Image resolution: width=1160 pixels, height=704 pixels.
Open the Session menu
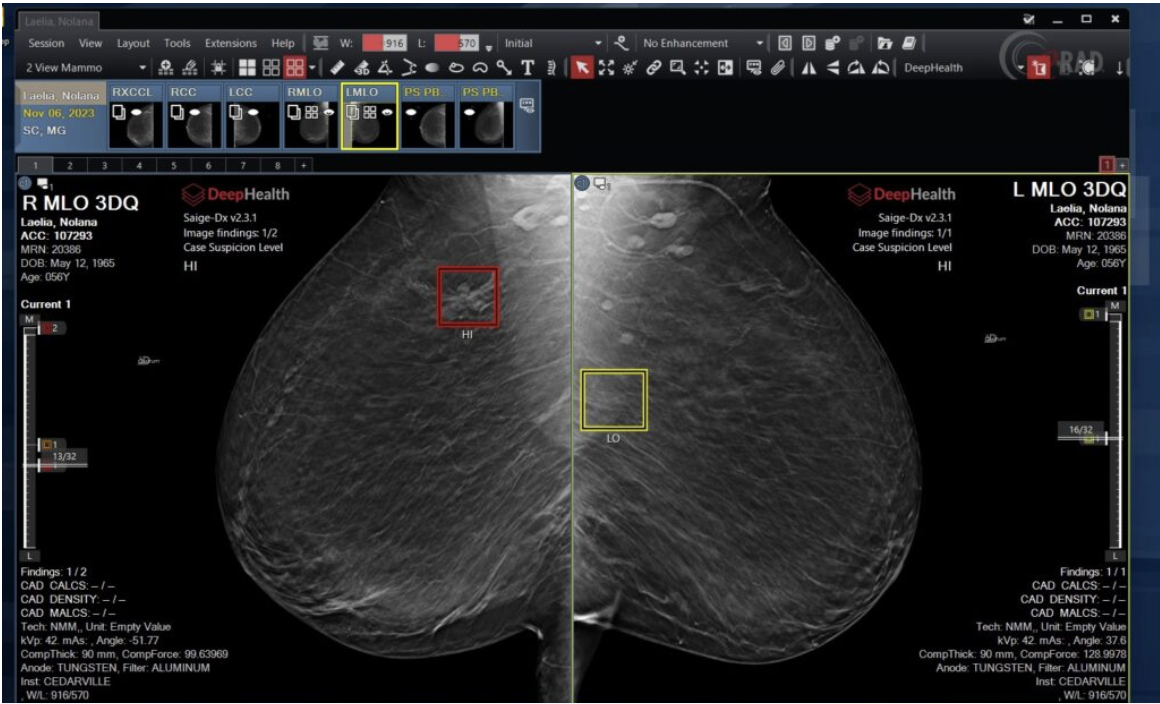46,43
